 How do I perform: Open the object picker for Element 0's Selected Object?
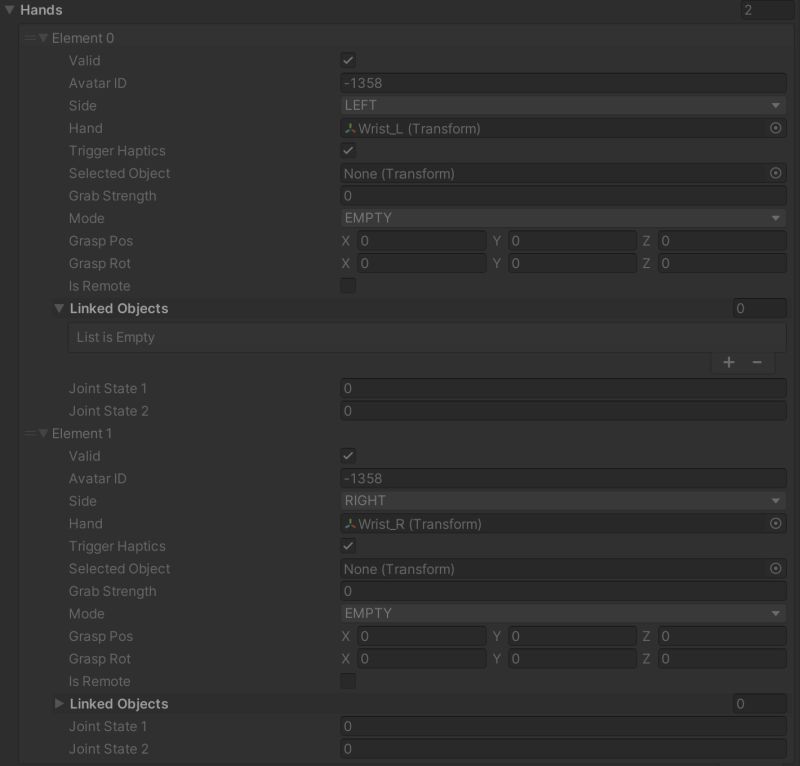tap(775, 173)
